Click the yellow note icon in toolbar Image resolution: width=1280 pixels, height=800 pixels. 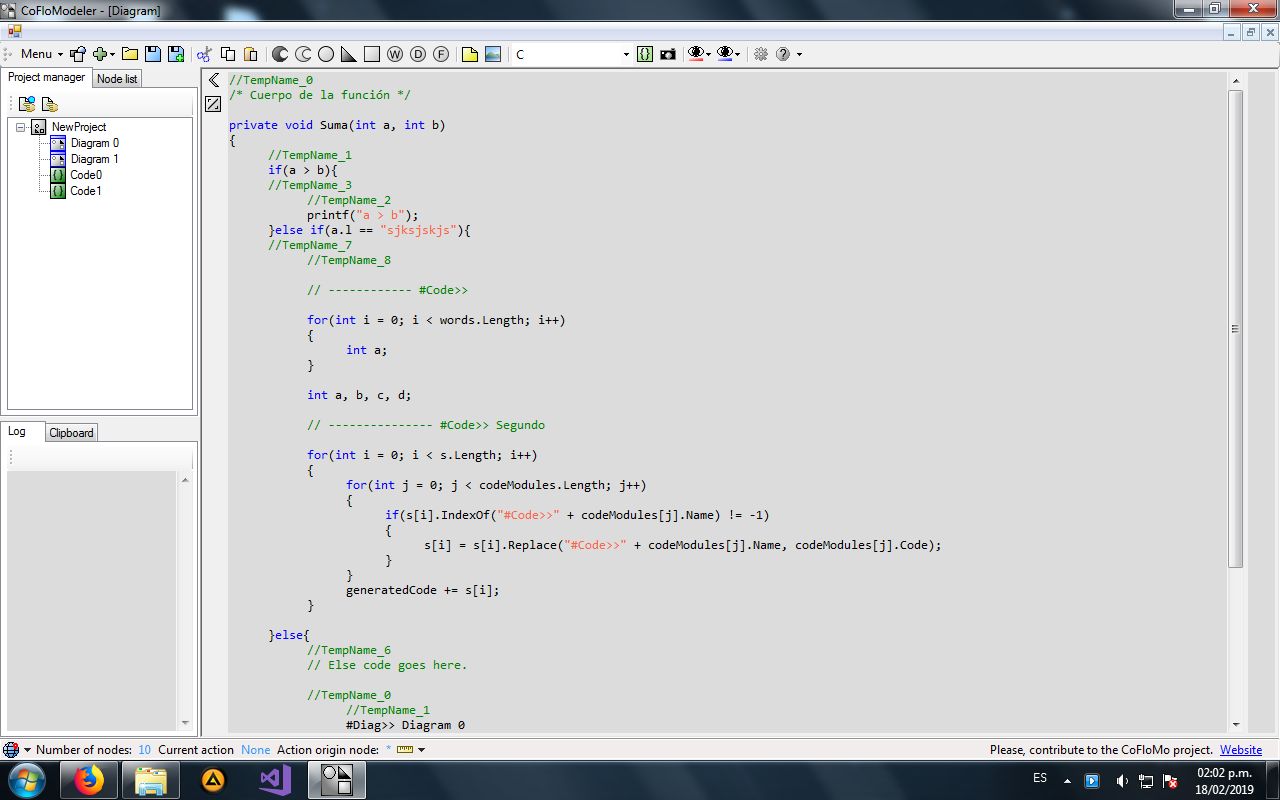470,54
